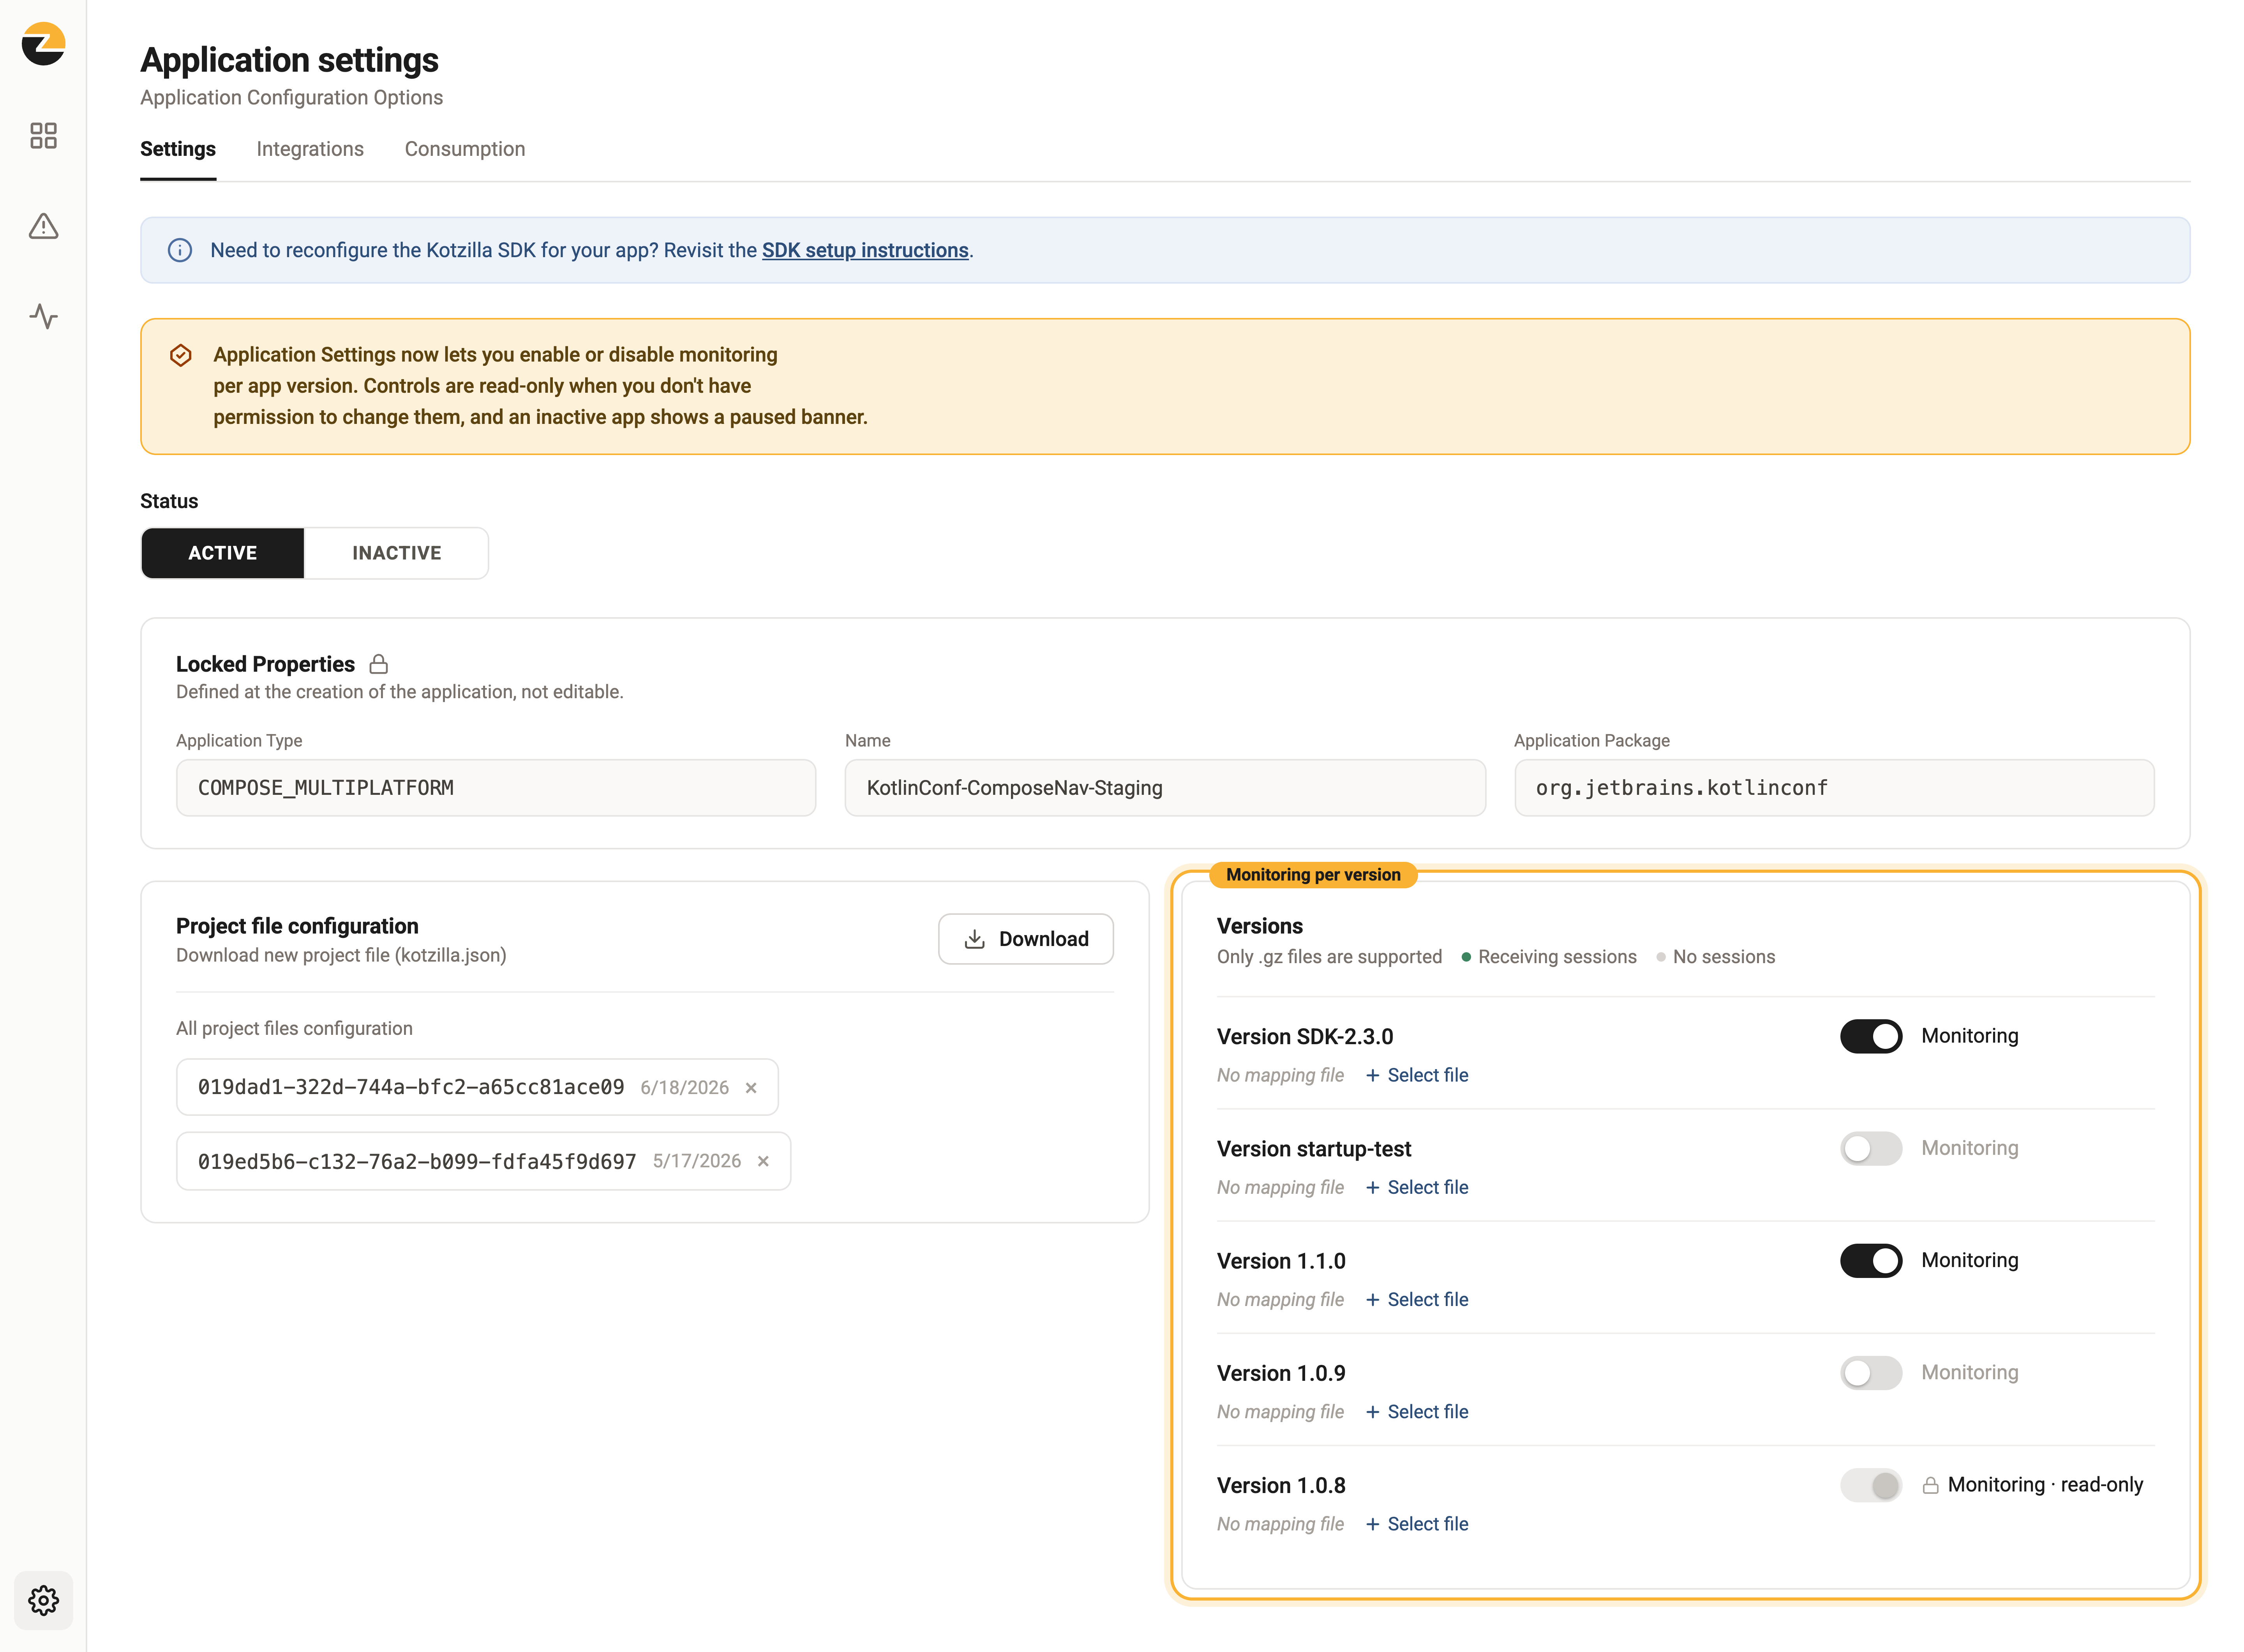Click the 5/17/2026 project file date
Screen dimensions: 2244x1652
pyautogui.click(x=697, y=1161)
